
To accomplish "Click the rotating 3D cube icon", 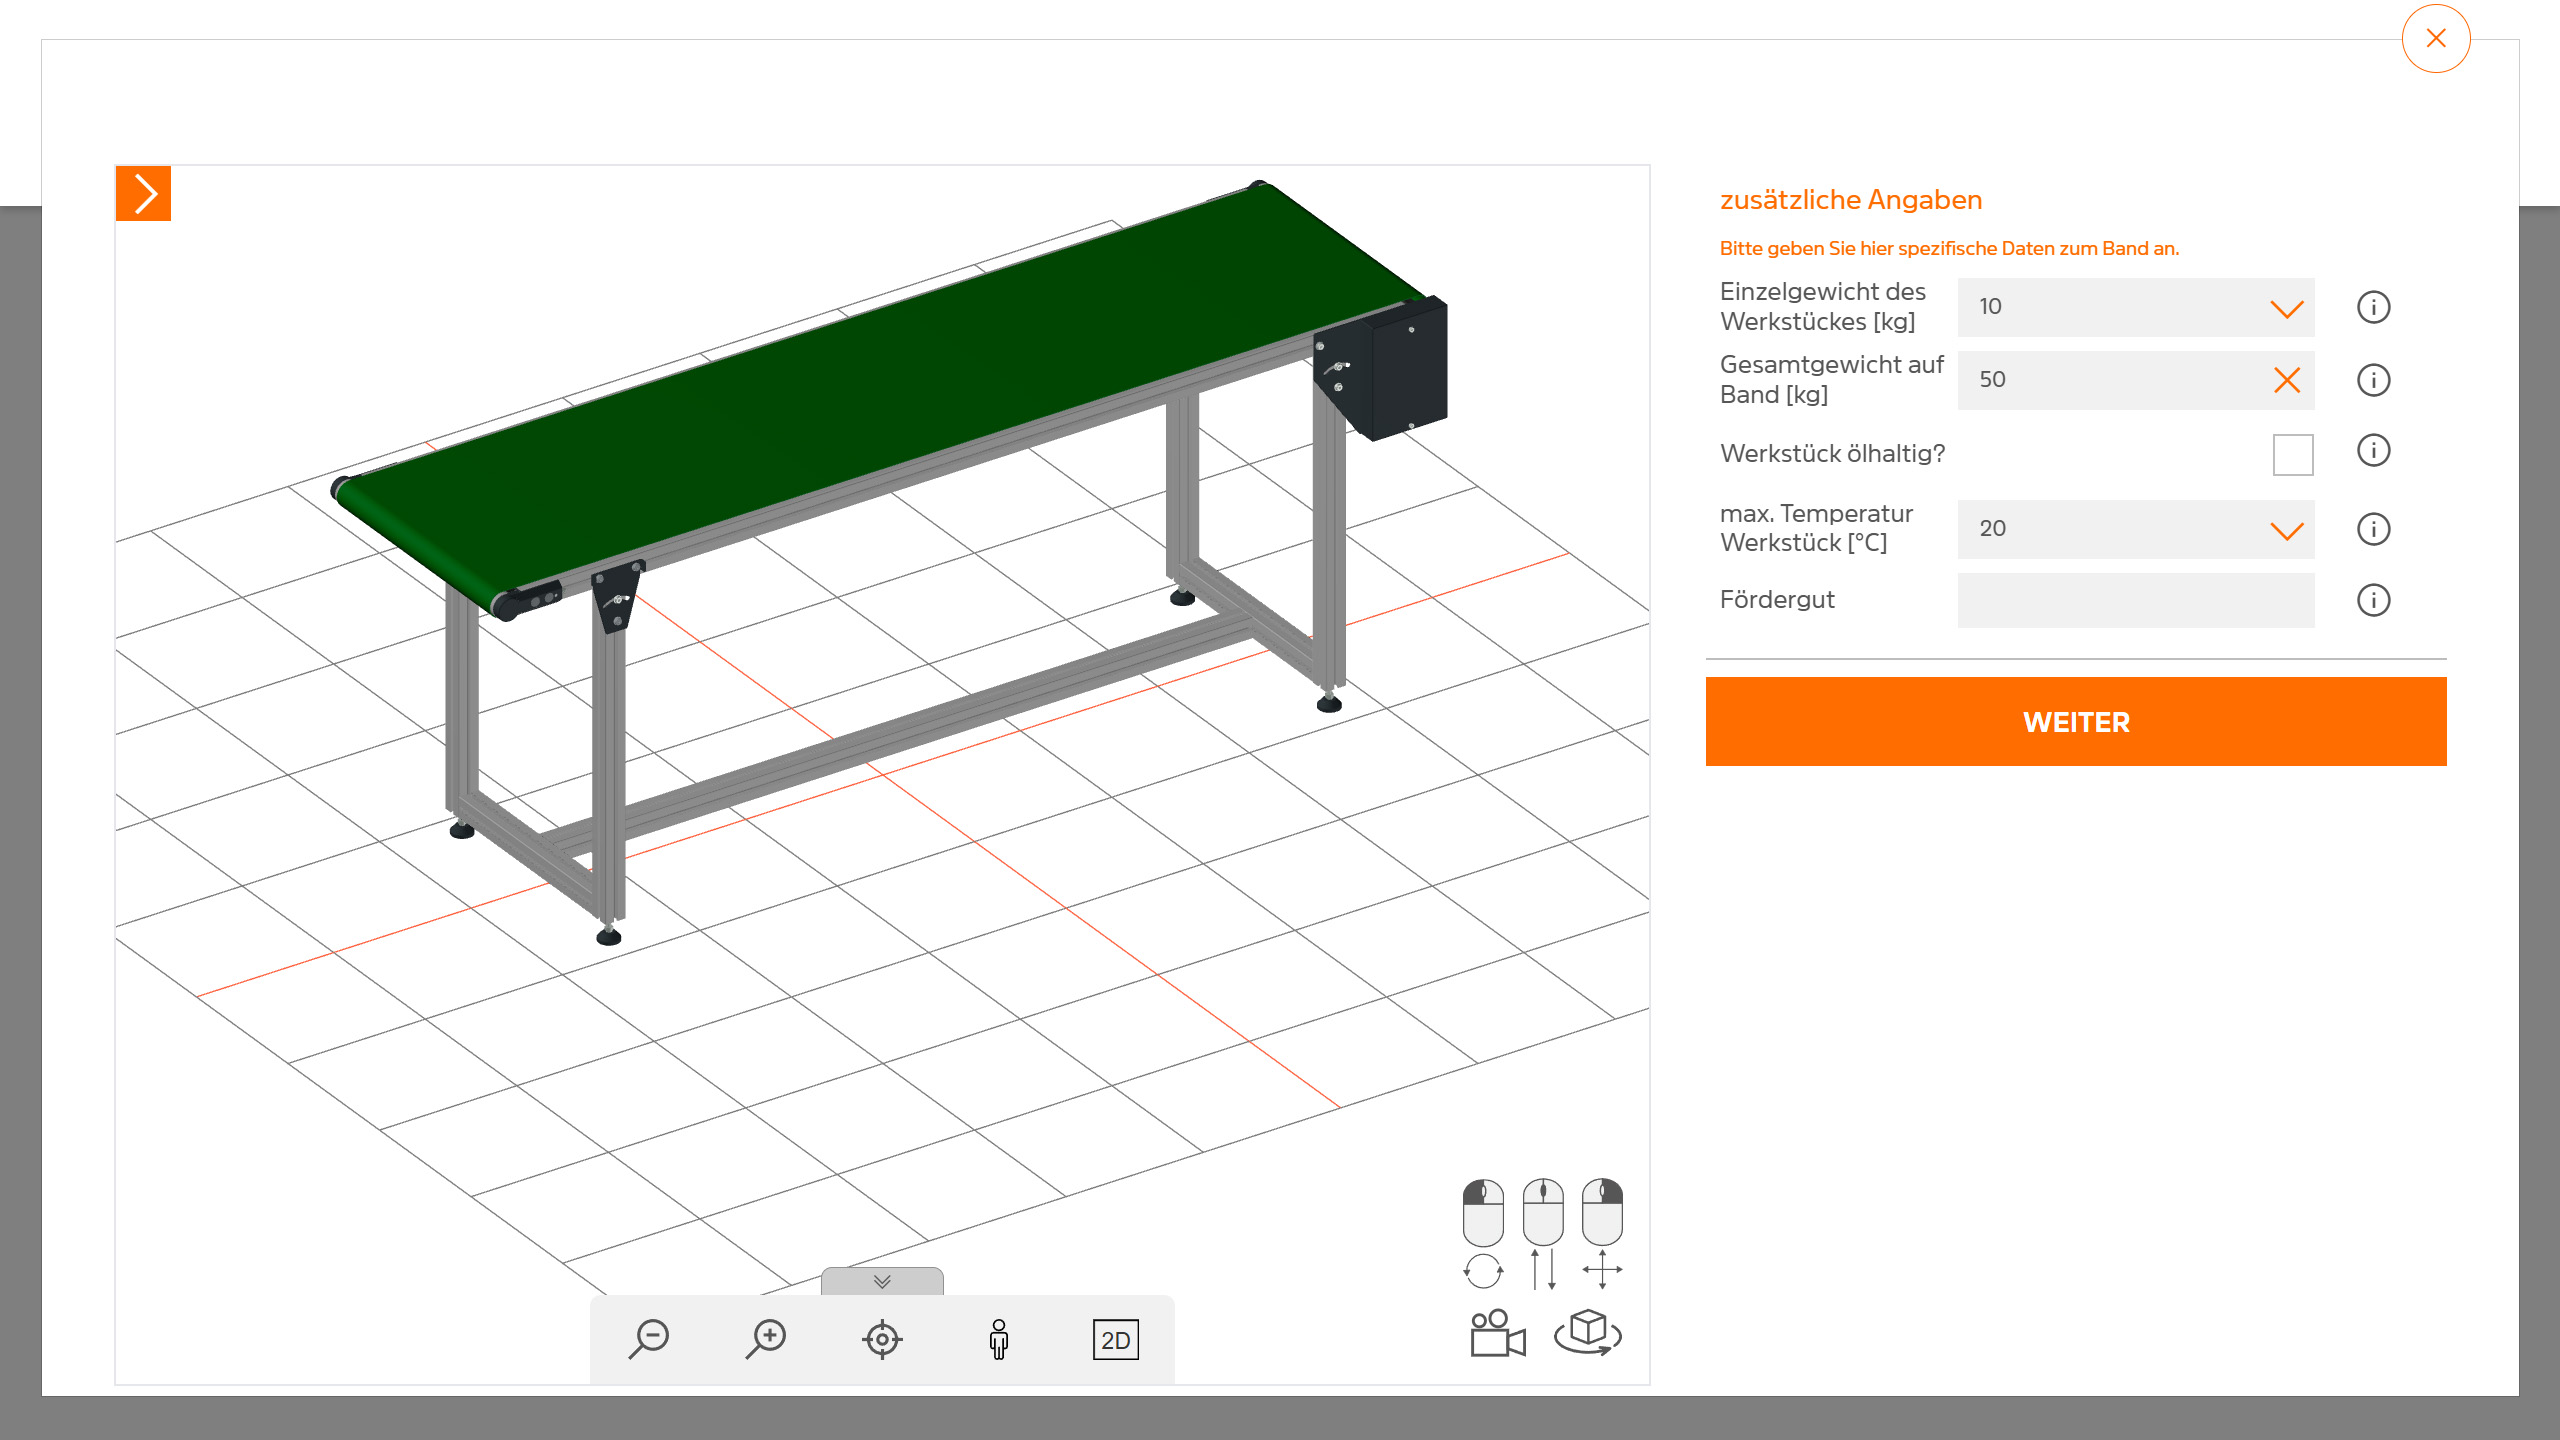I will [1588, 1333].
